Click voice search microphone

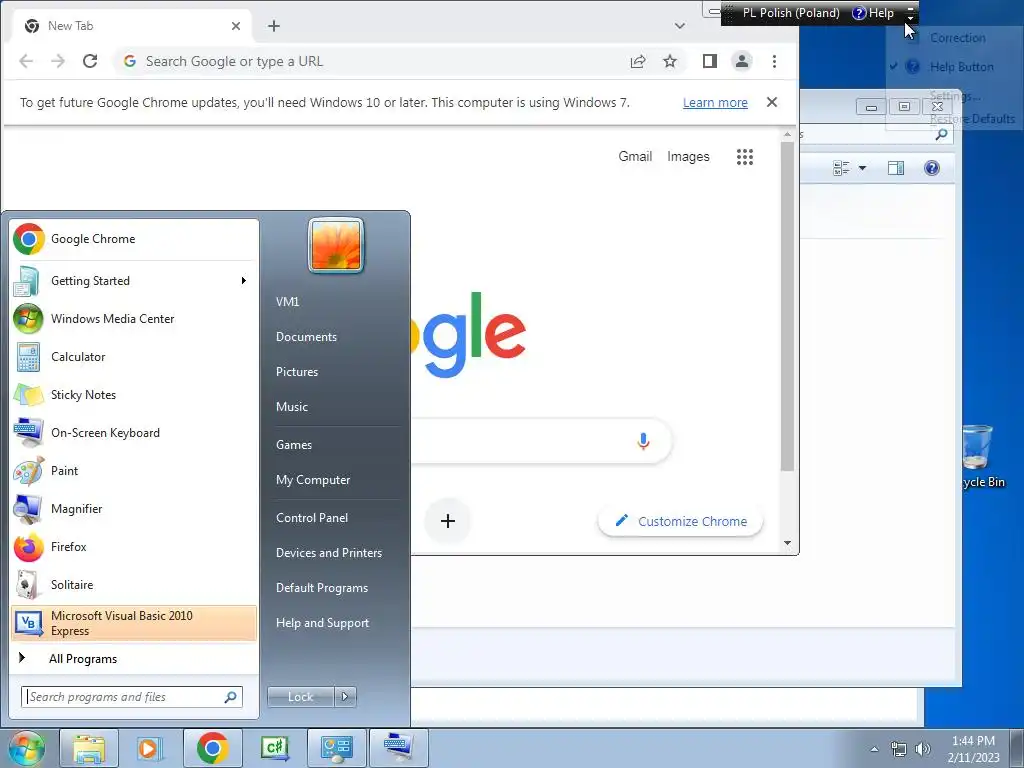(643, 441)
